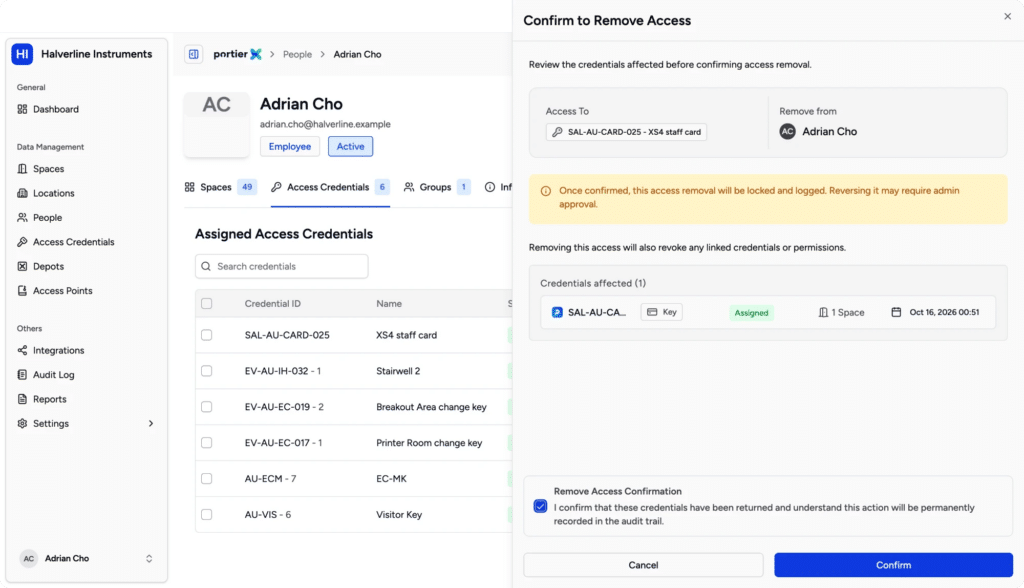
Task: Switch to the Groups tab
Action: (437, 188)
